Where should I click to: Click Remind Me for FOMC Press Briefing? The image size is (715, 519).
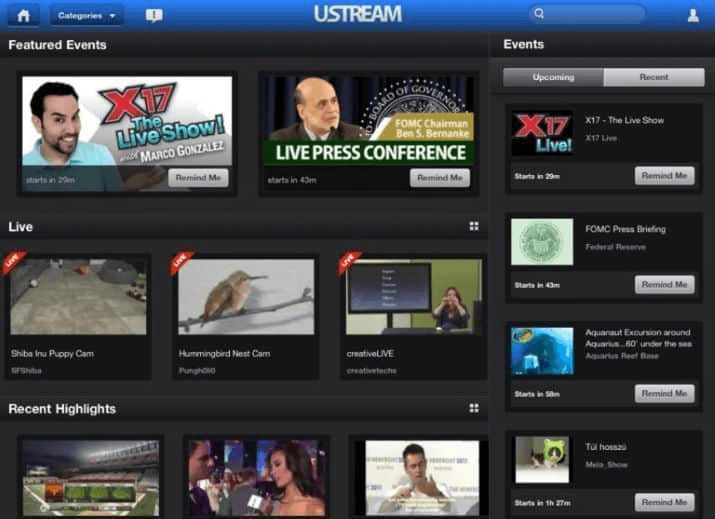click(x=664, y=285)
